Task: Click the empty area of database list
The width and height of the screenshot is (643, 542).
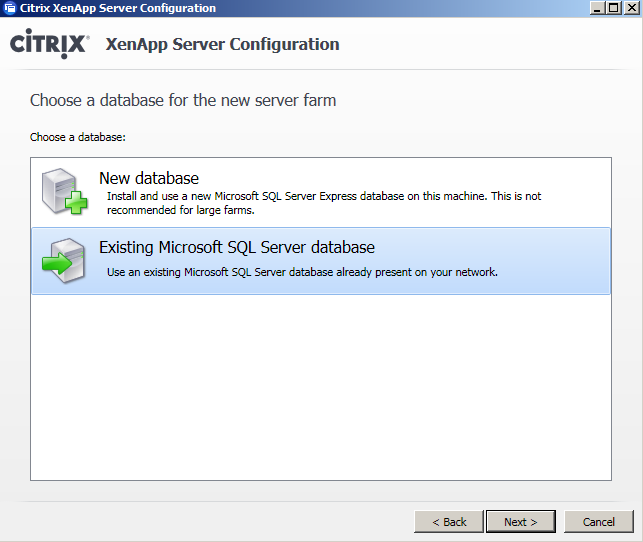Action: click(321, 387)
